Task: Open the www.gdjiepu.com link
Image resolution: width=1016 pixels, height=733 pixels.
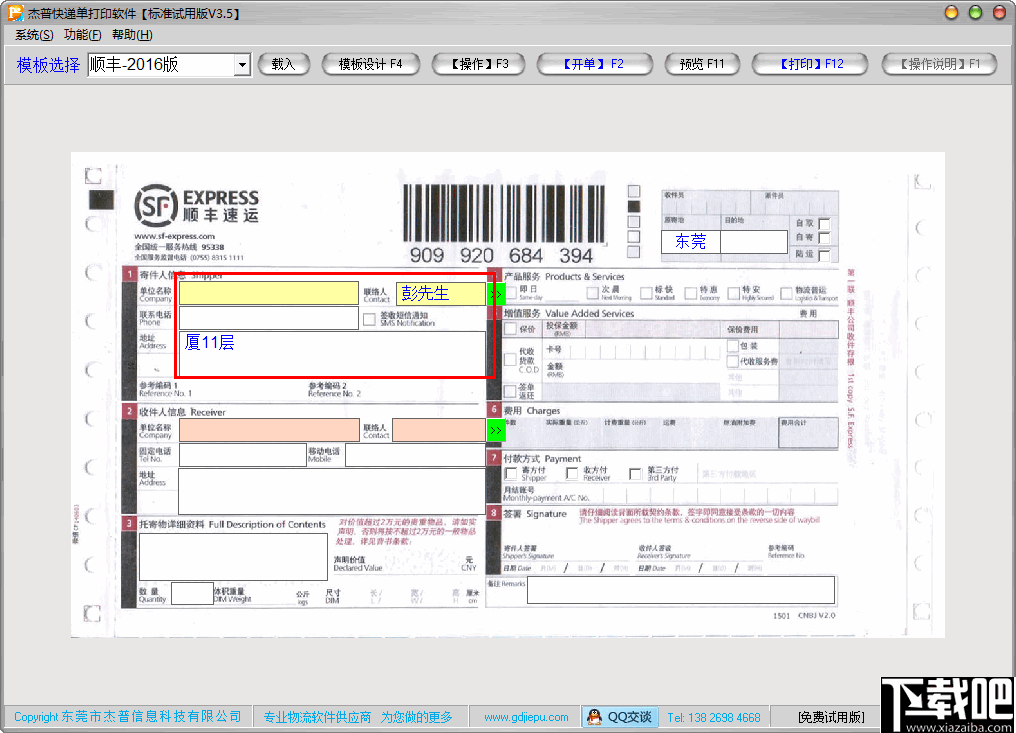Action: tap(526, 717)
